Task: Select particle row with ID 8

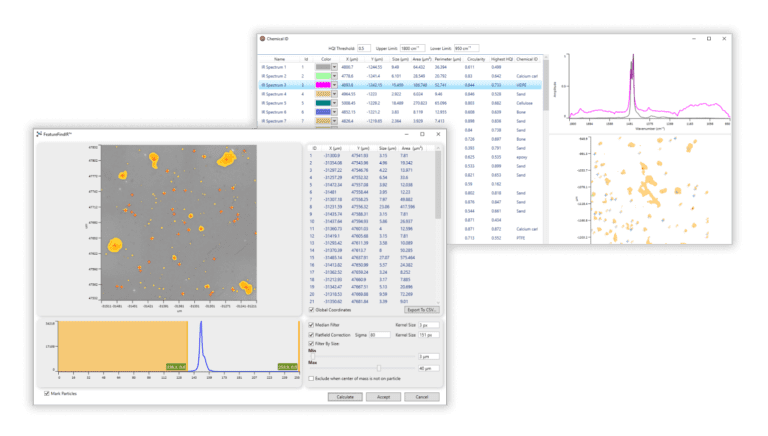Action: coord(371,207)
